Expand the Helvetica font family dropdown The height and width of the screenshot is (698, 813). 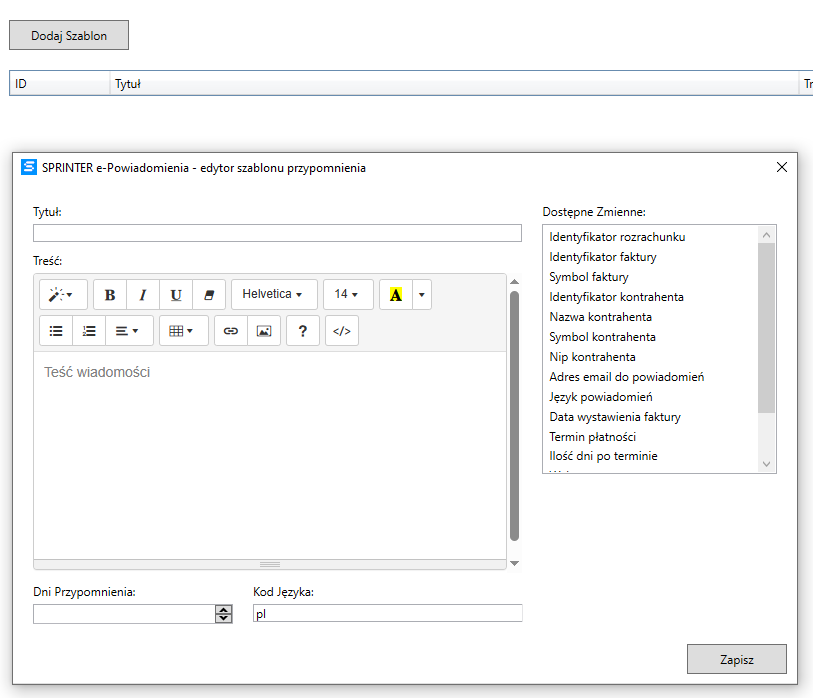[x=273, y=295]
